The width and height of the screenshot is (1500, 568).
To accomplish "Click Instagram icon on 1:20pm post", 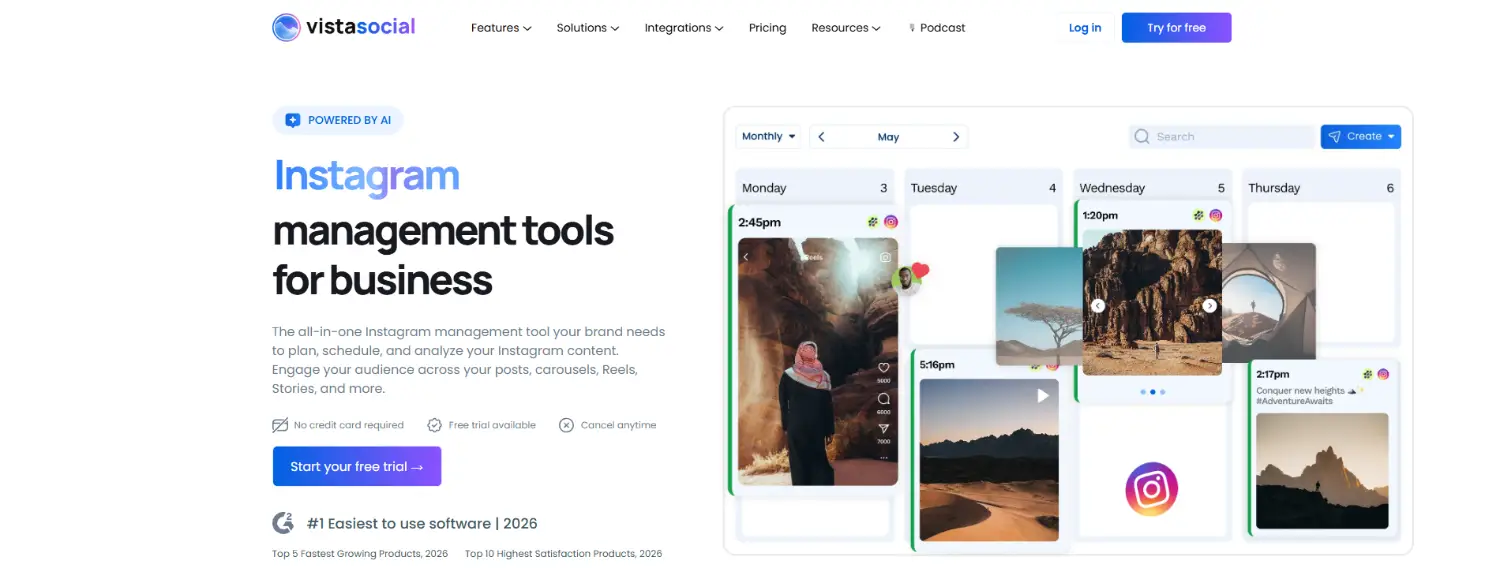I will tap(1216, 215).
